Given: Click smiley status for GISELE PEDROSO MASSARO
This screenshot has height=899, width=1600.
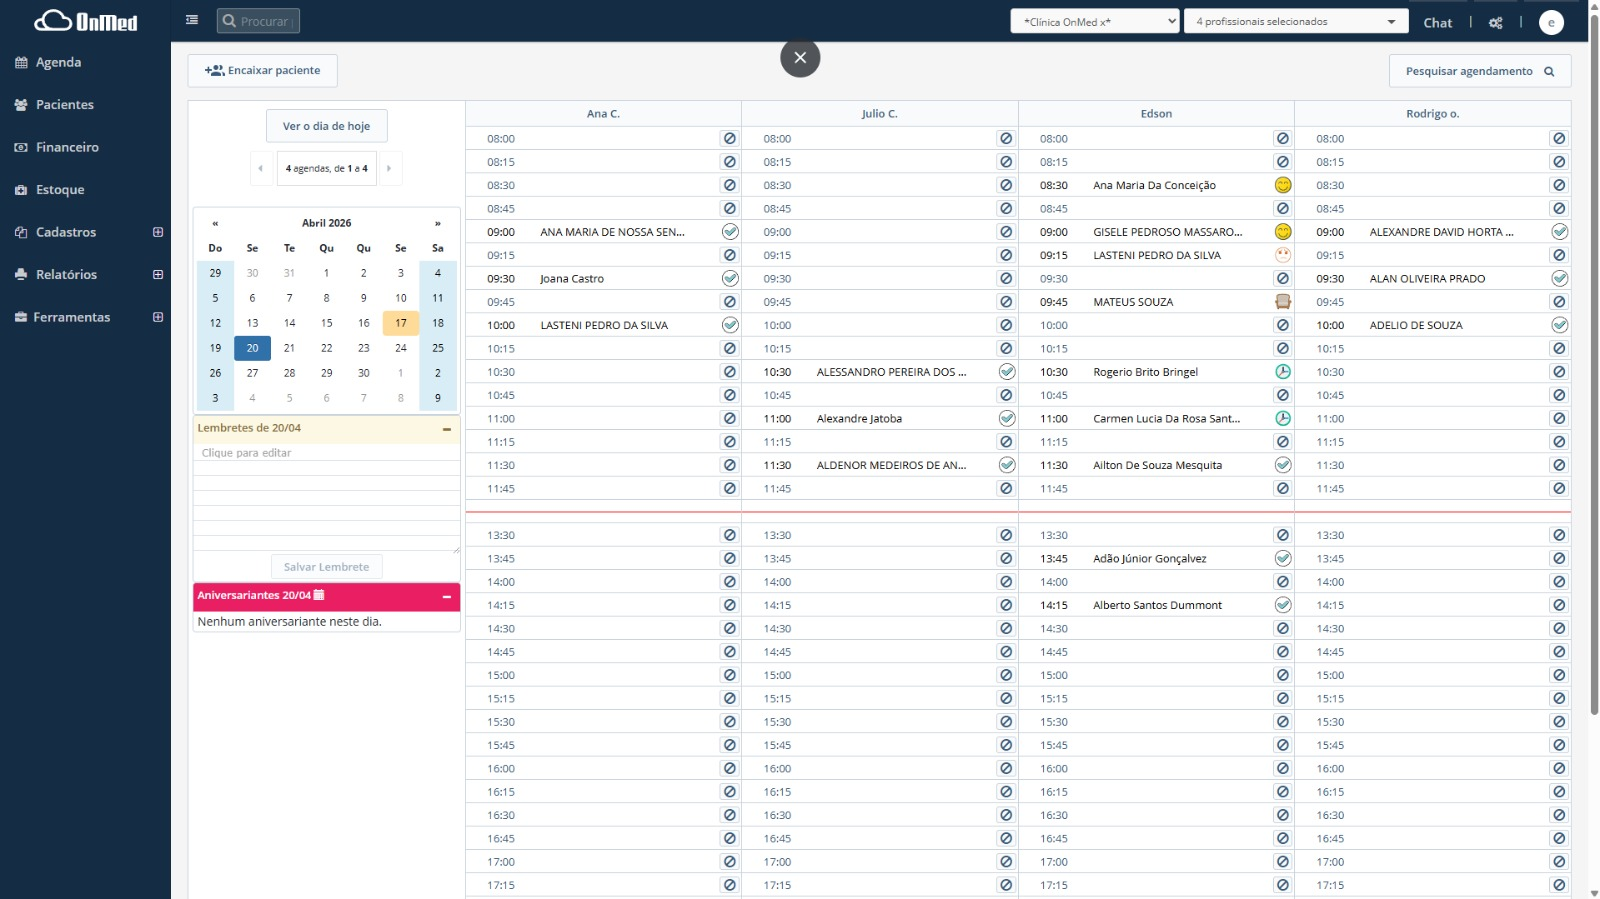Looking at the screenshot, I should pyautogui.click(x=1283, y=232).
